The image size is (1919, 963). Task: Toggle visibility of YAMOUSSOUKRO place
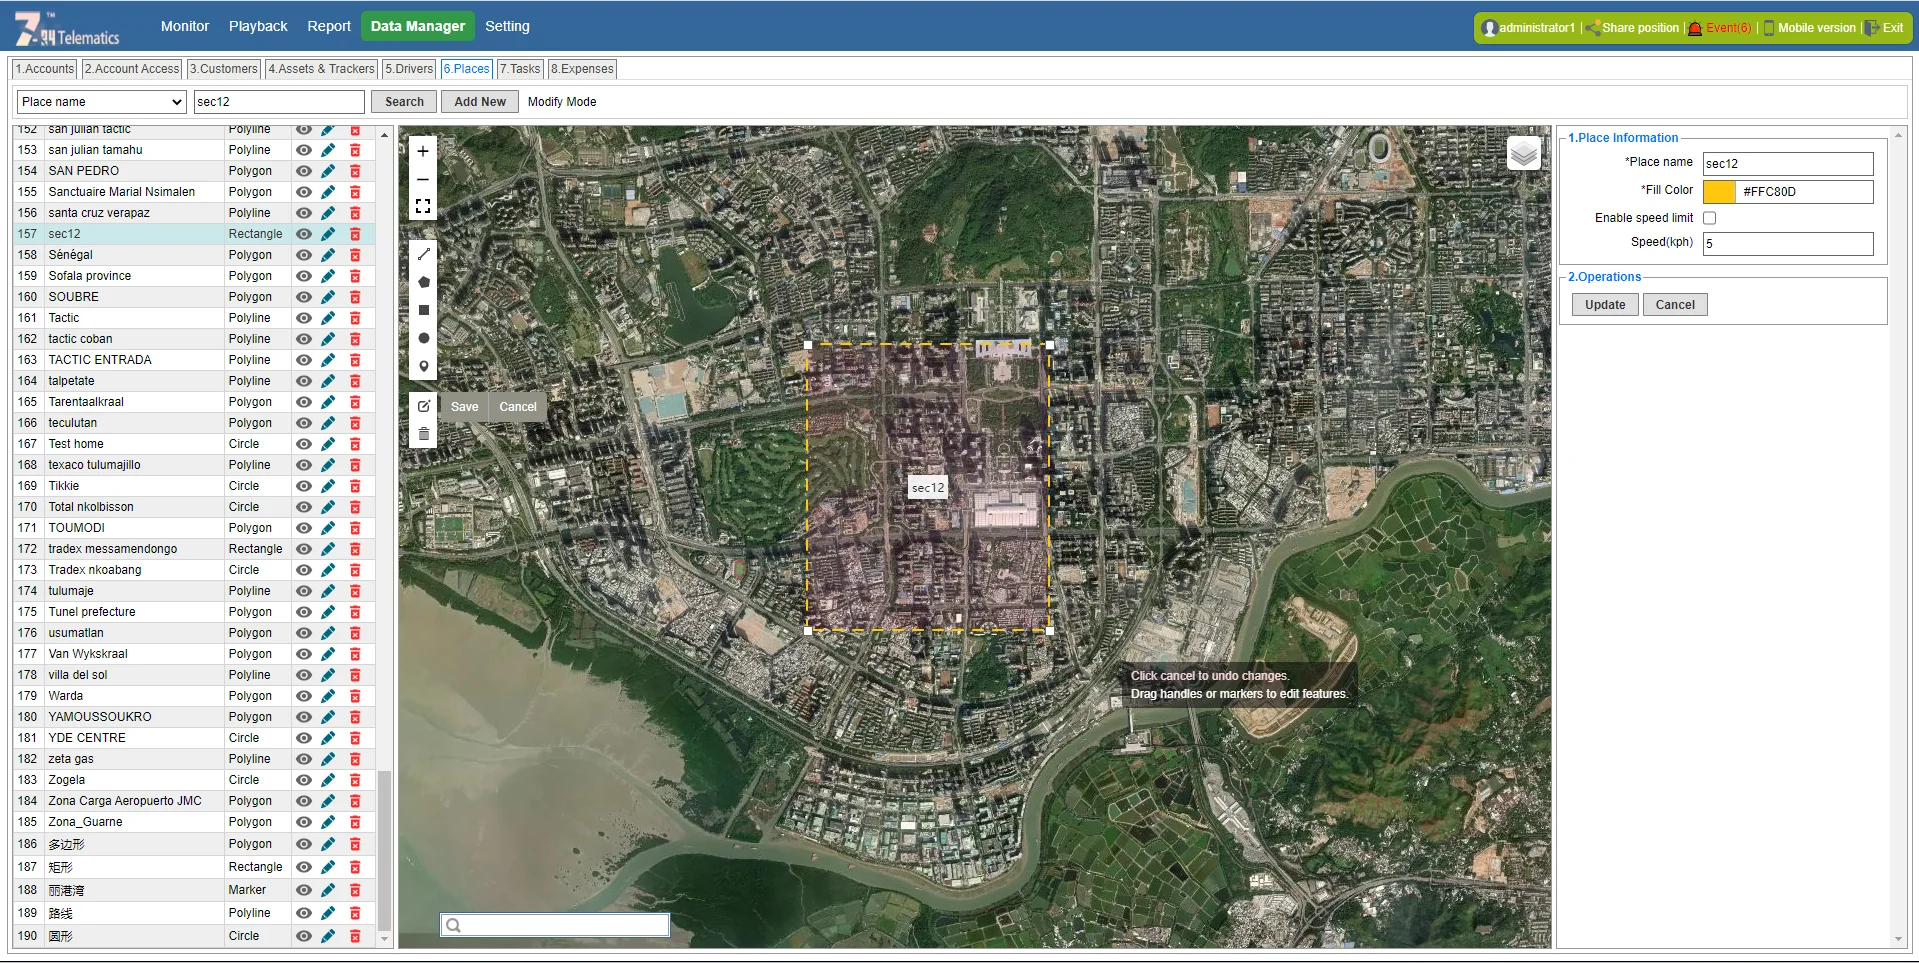[303, 717]
